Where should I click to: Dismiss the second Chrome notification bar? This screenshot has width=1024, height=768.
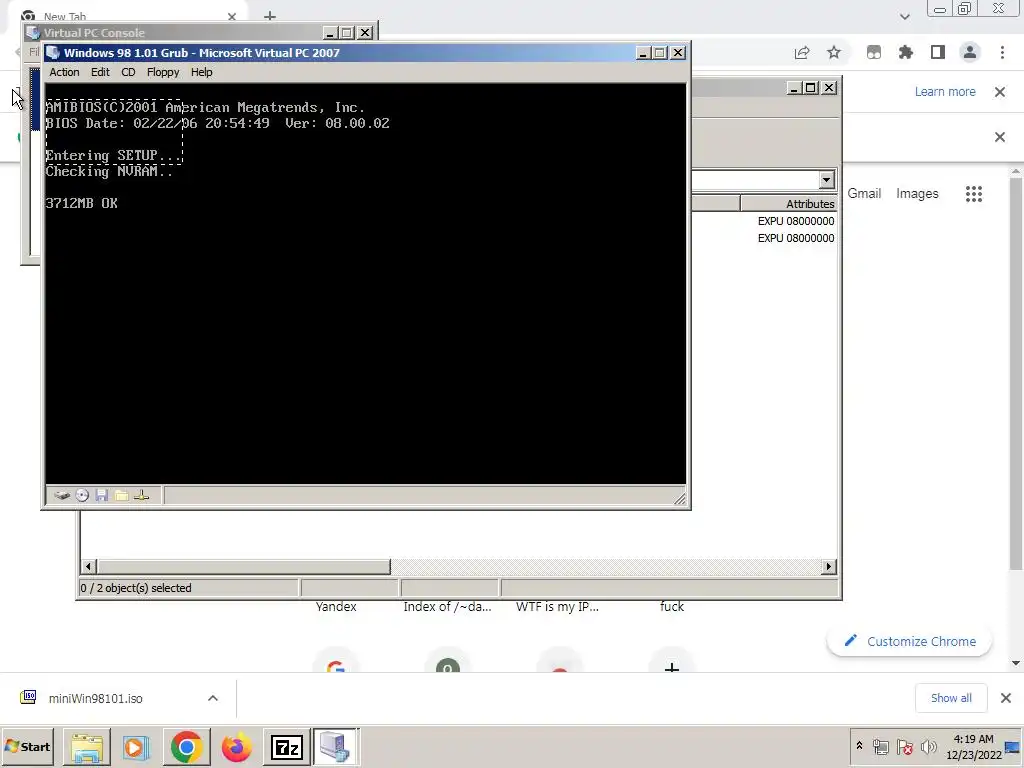point(1000,137)
